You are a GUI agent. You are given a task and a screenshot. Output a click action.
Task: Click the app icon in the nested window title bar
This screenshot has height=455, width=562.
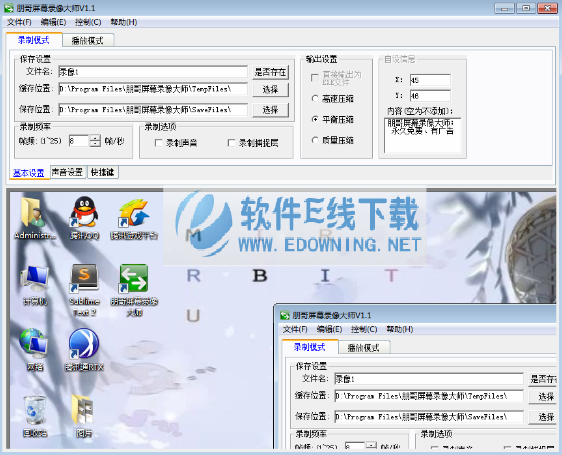pyautogui.click(x=285, y=315)
